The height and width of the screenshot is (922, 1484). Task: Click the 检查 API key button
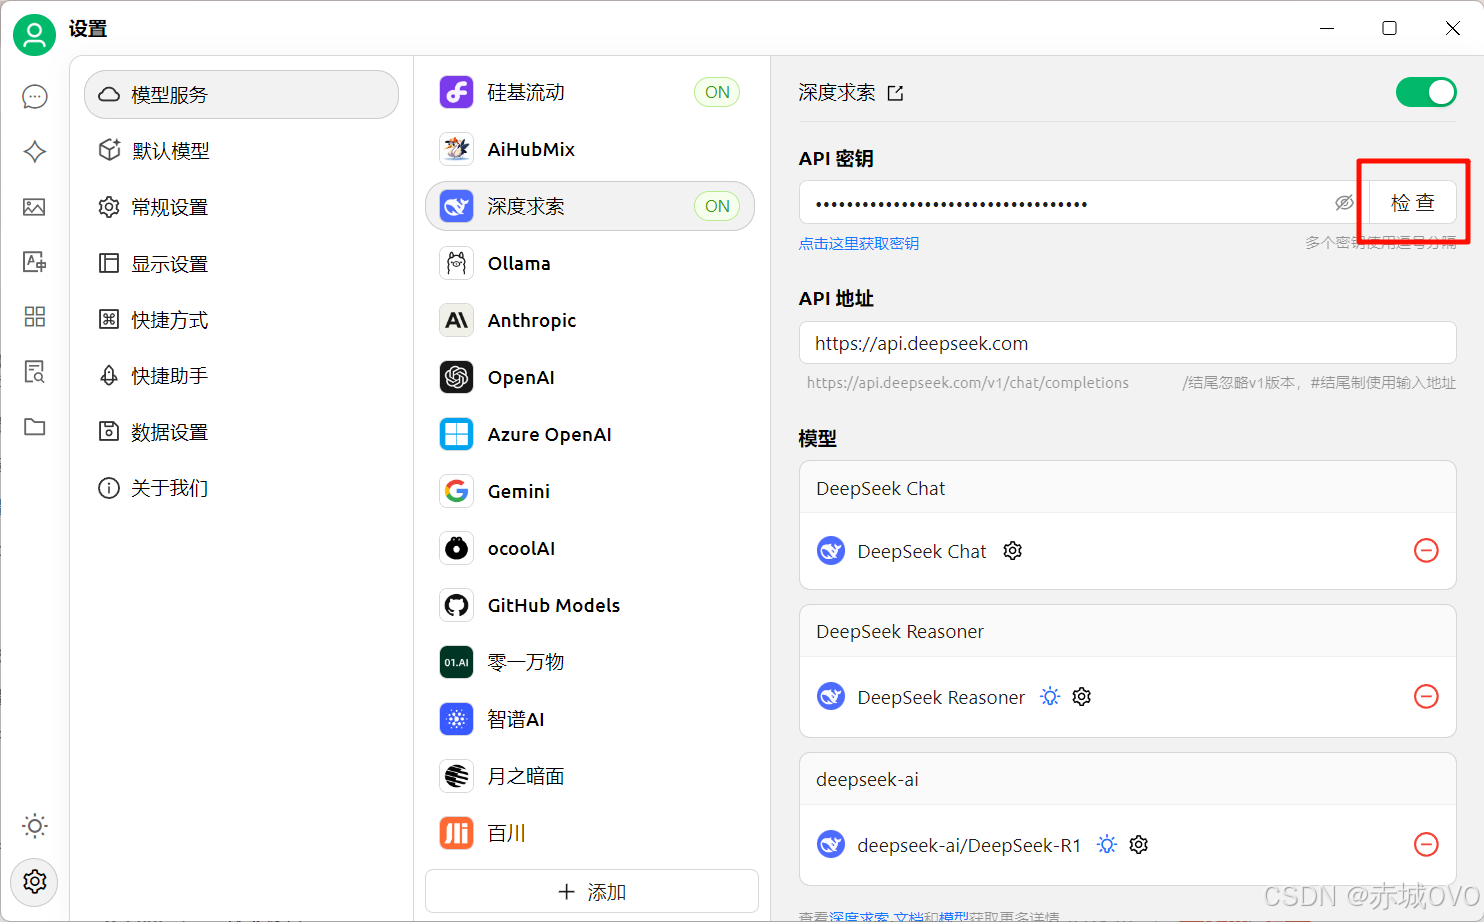(1412, 202)
